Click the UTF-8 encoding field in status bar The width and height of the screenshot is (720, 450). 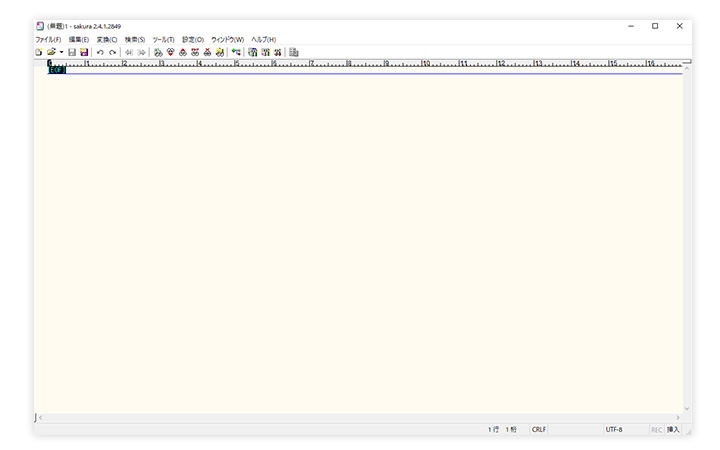point(614,429)
